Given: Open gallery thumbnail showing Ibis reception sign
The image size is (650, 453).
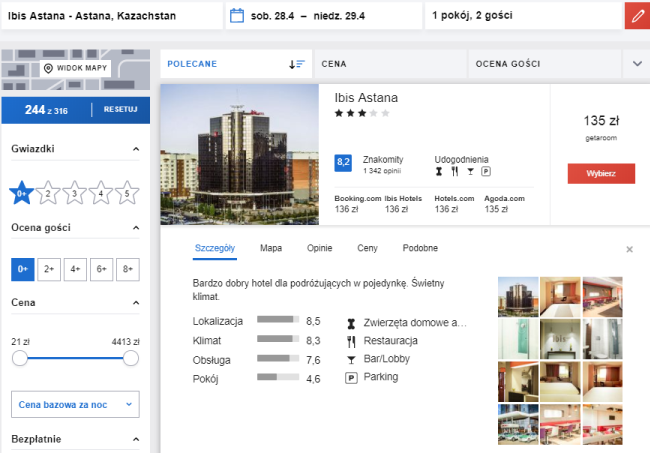Looking at the screenshot, I should coord(560,339).
